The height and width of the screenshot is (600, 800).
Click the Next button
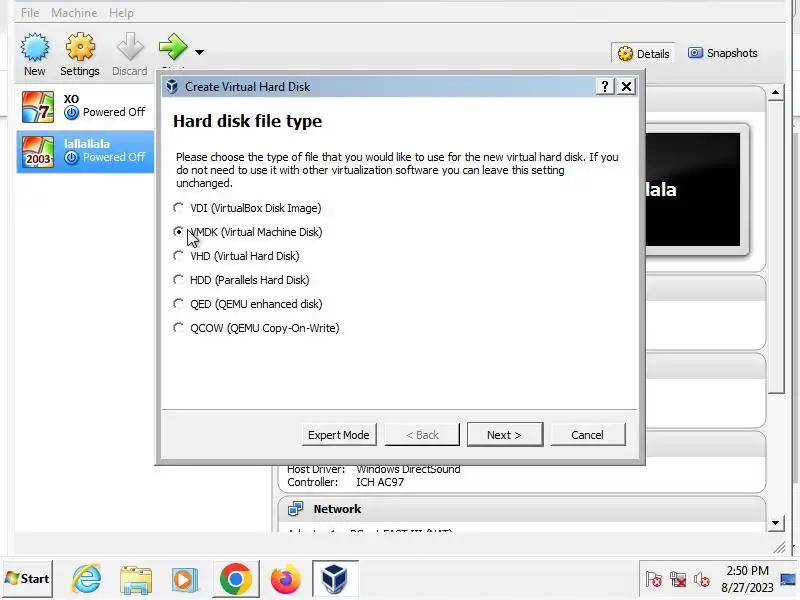pos(505,435)
